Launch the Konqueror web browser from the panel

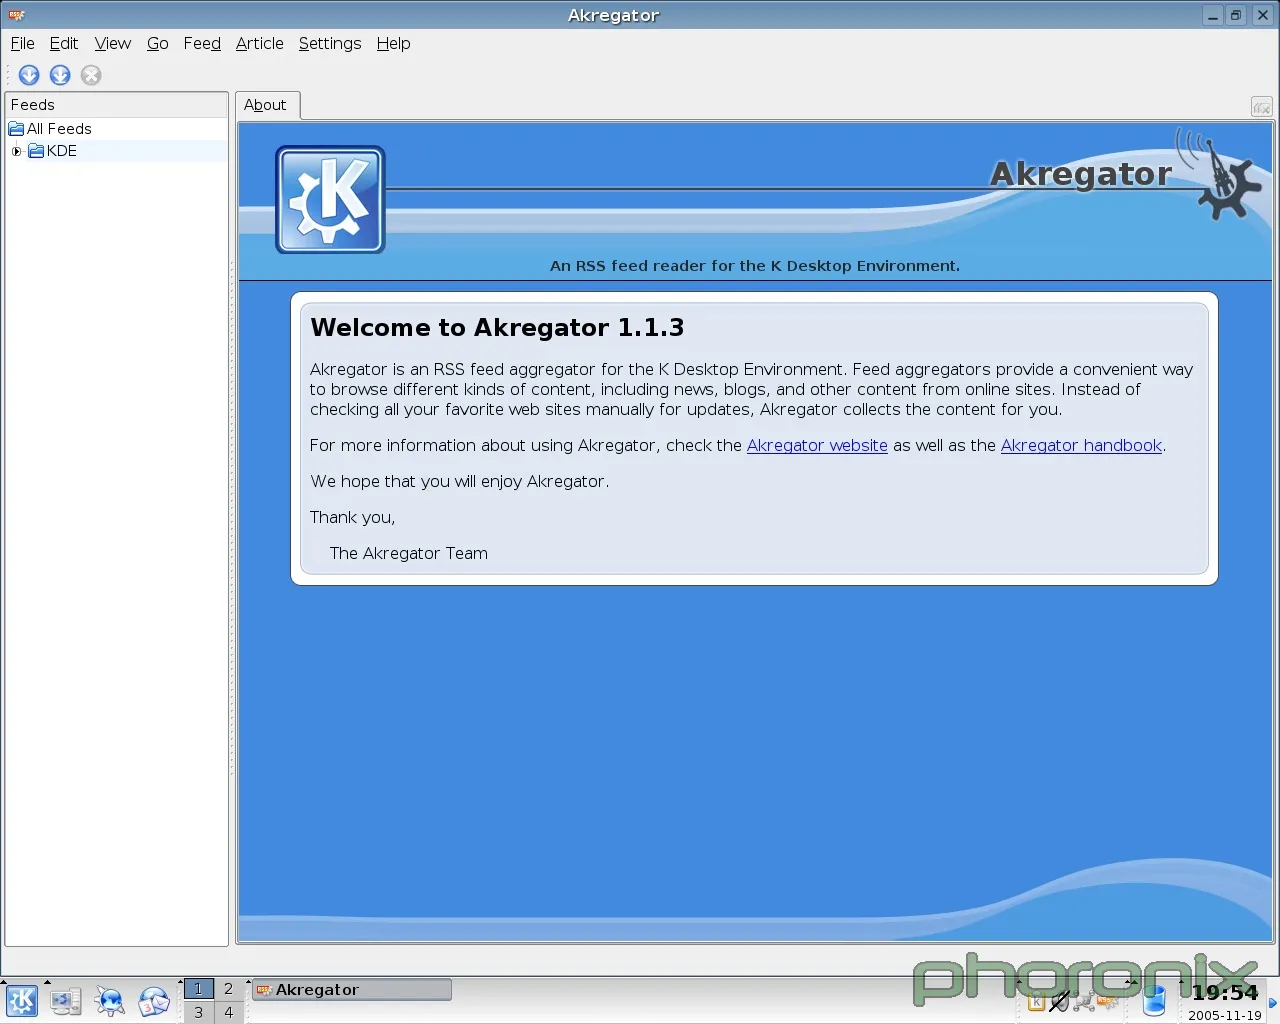(109, 1000)
